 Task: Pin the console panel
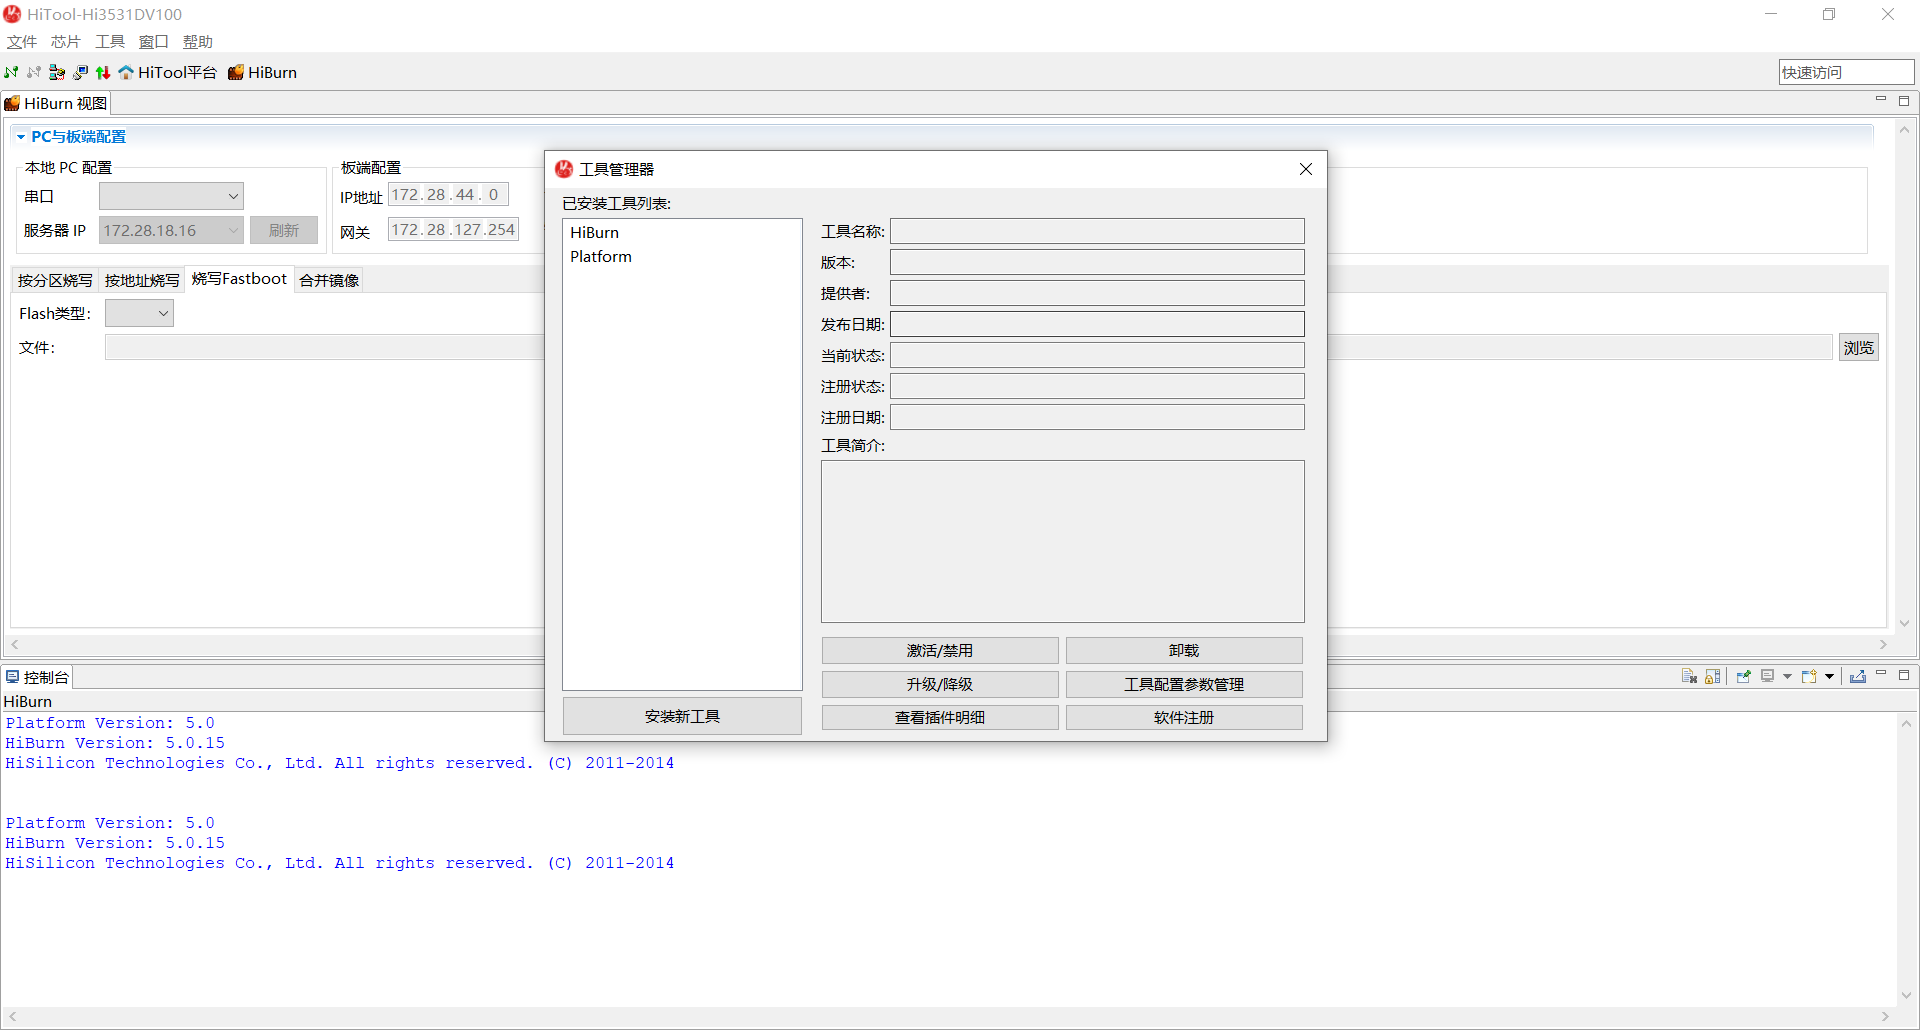click(1743, 676)
